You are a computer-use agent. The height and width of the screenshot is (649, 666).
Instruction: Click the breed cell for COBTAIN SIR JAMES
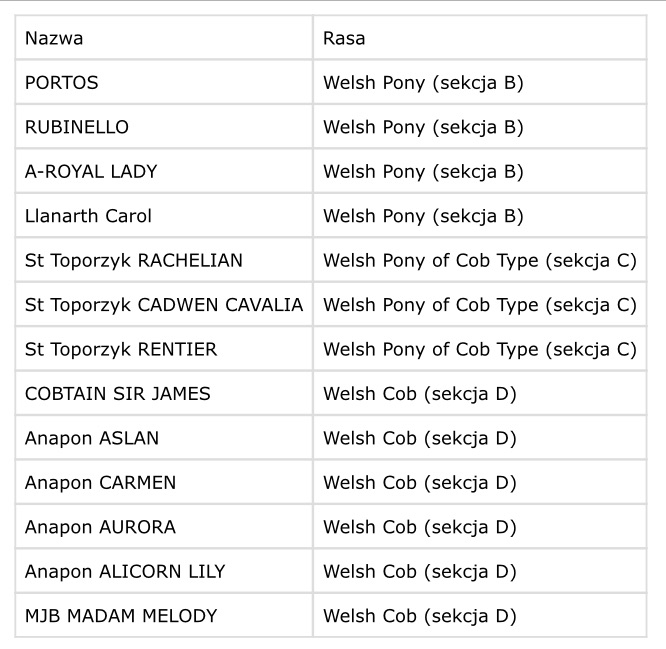(x=419, y=394)
